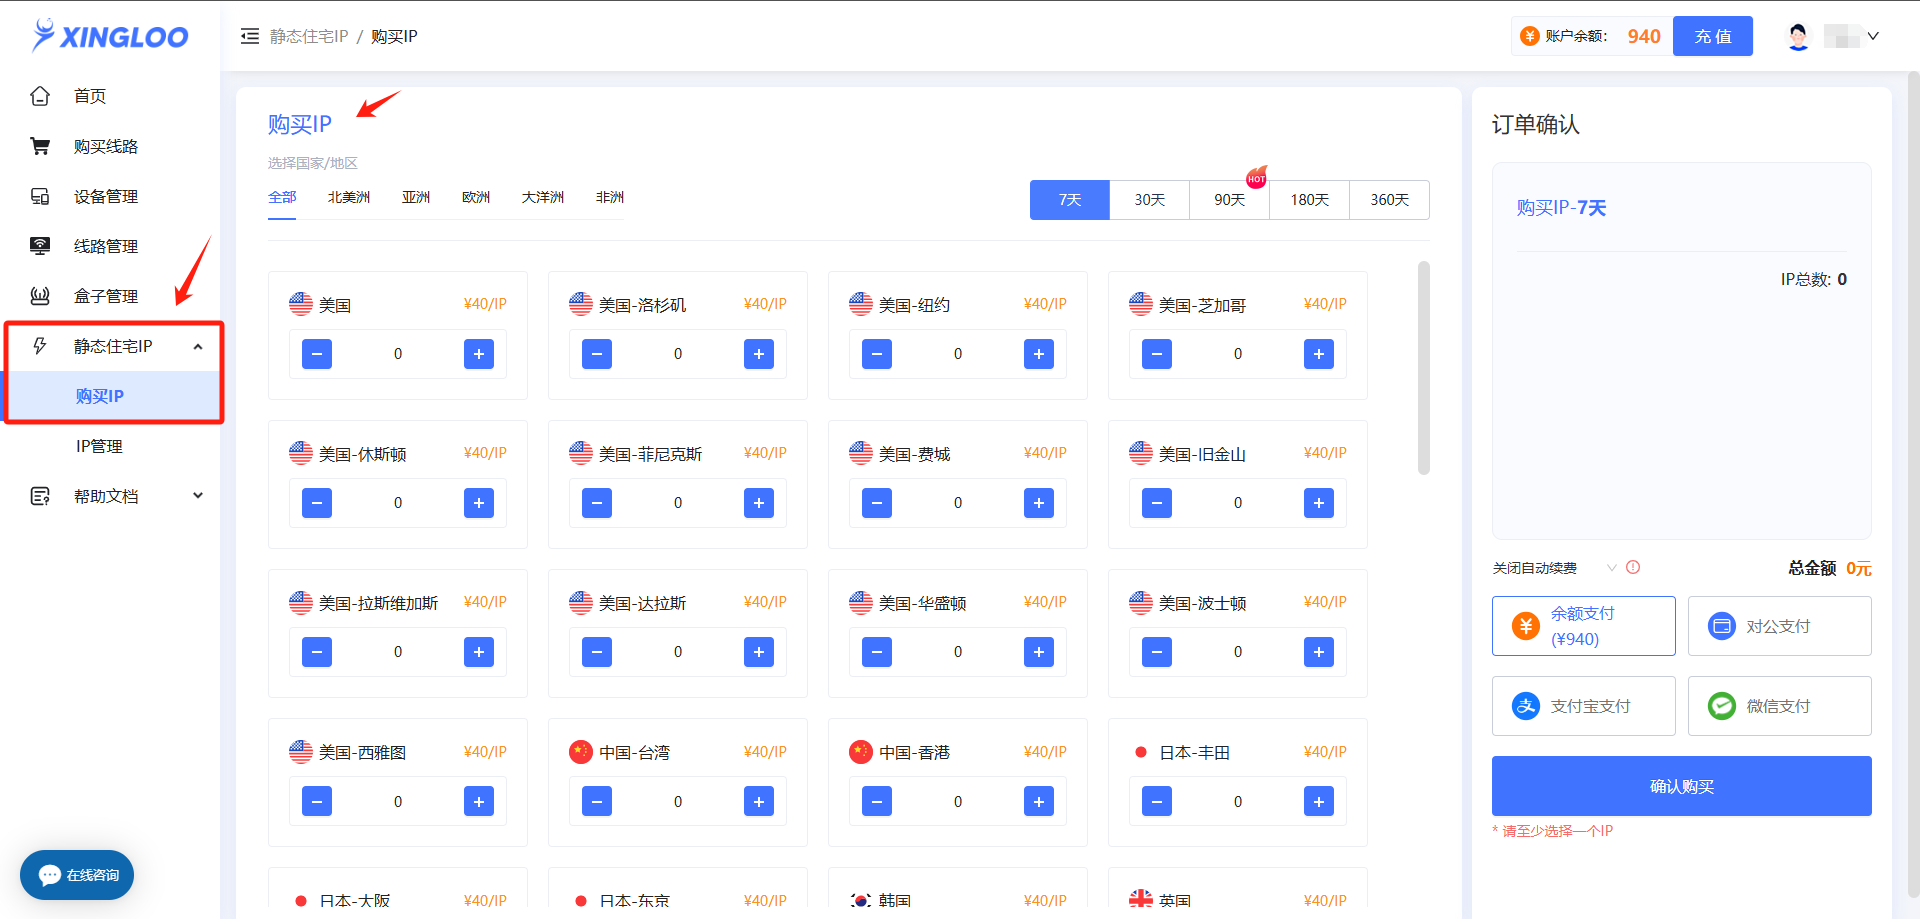
Task: Click the IP list vertical scrollbar
Action: [1423, 368]
